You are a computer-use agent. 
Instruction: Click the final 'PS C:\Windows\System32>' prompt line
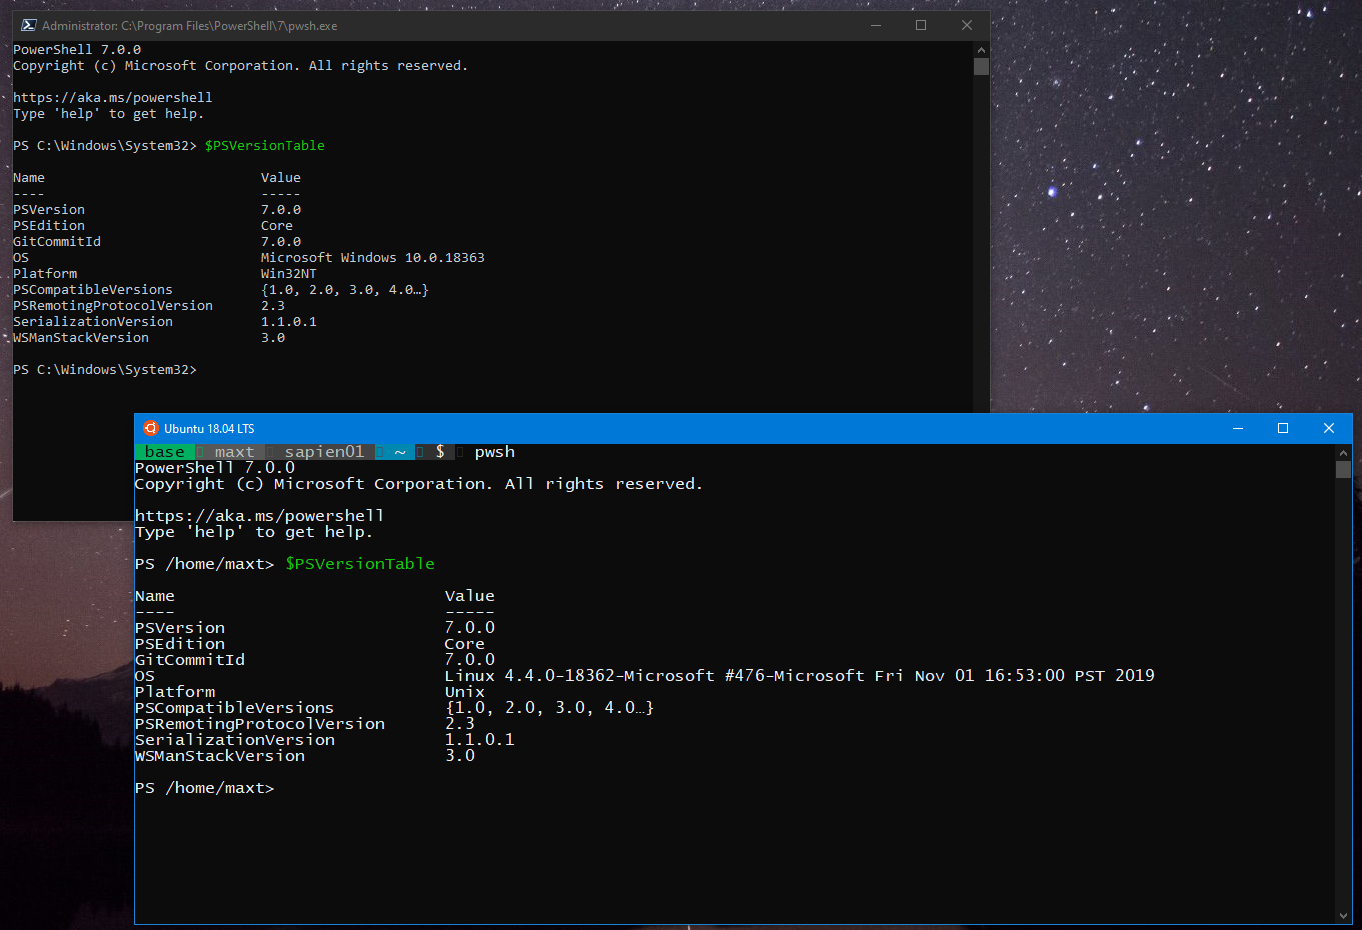coord(105,369)
